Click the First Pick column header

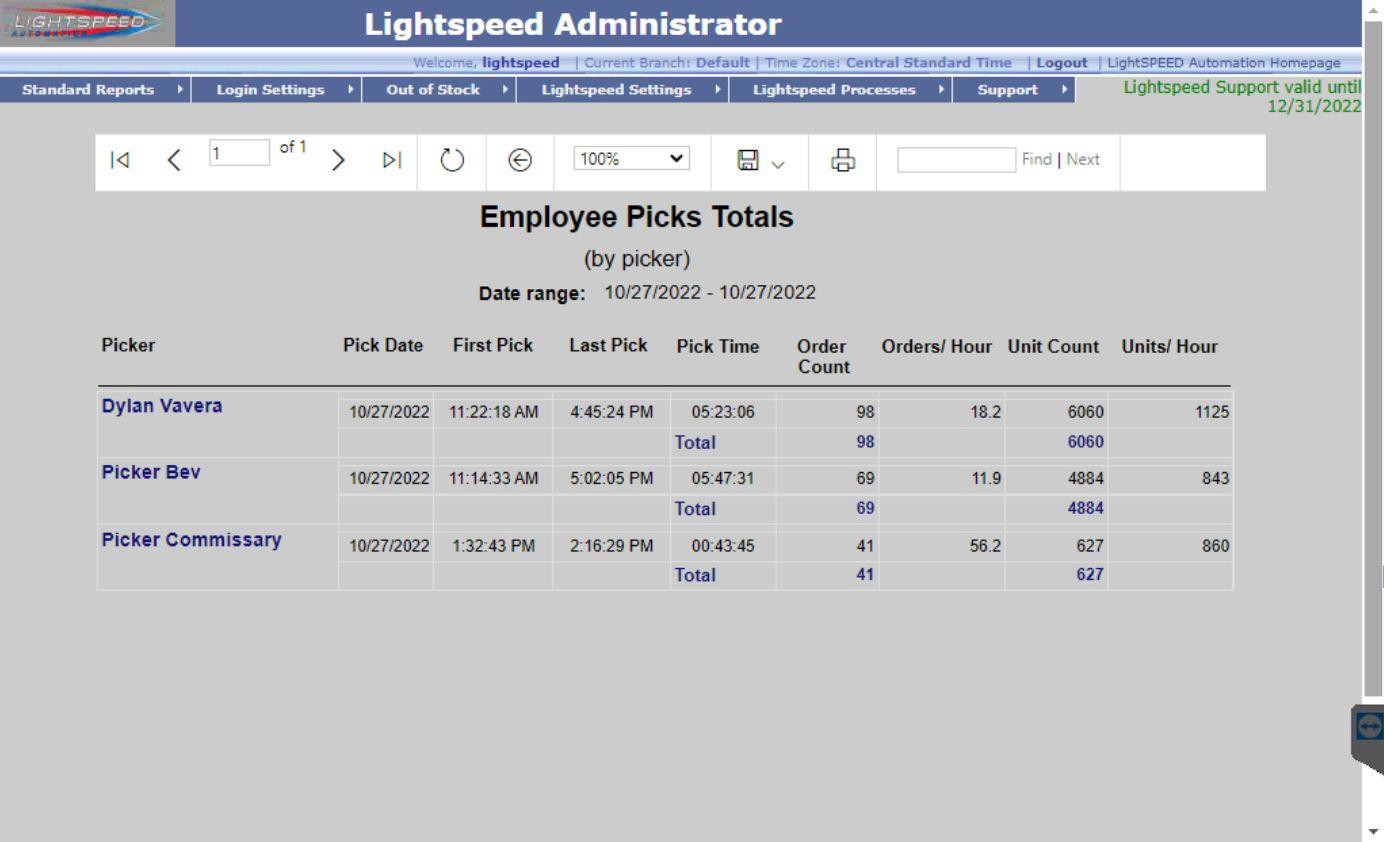pyautogui.click(x=493, y=346)
